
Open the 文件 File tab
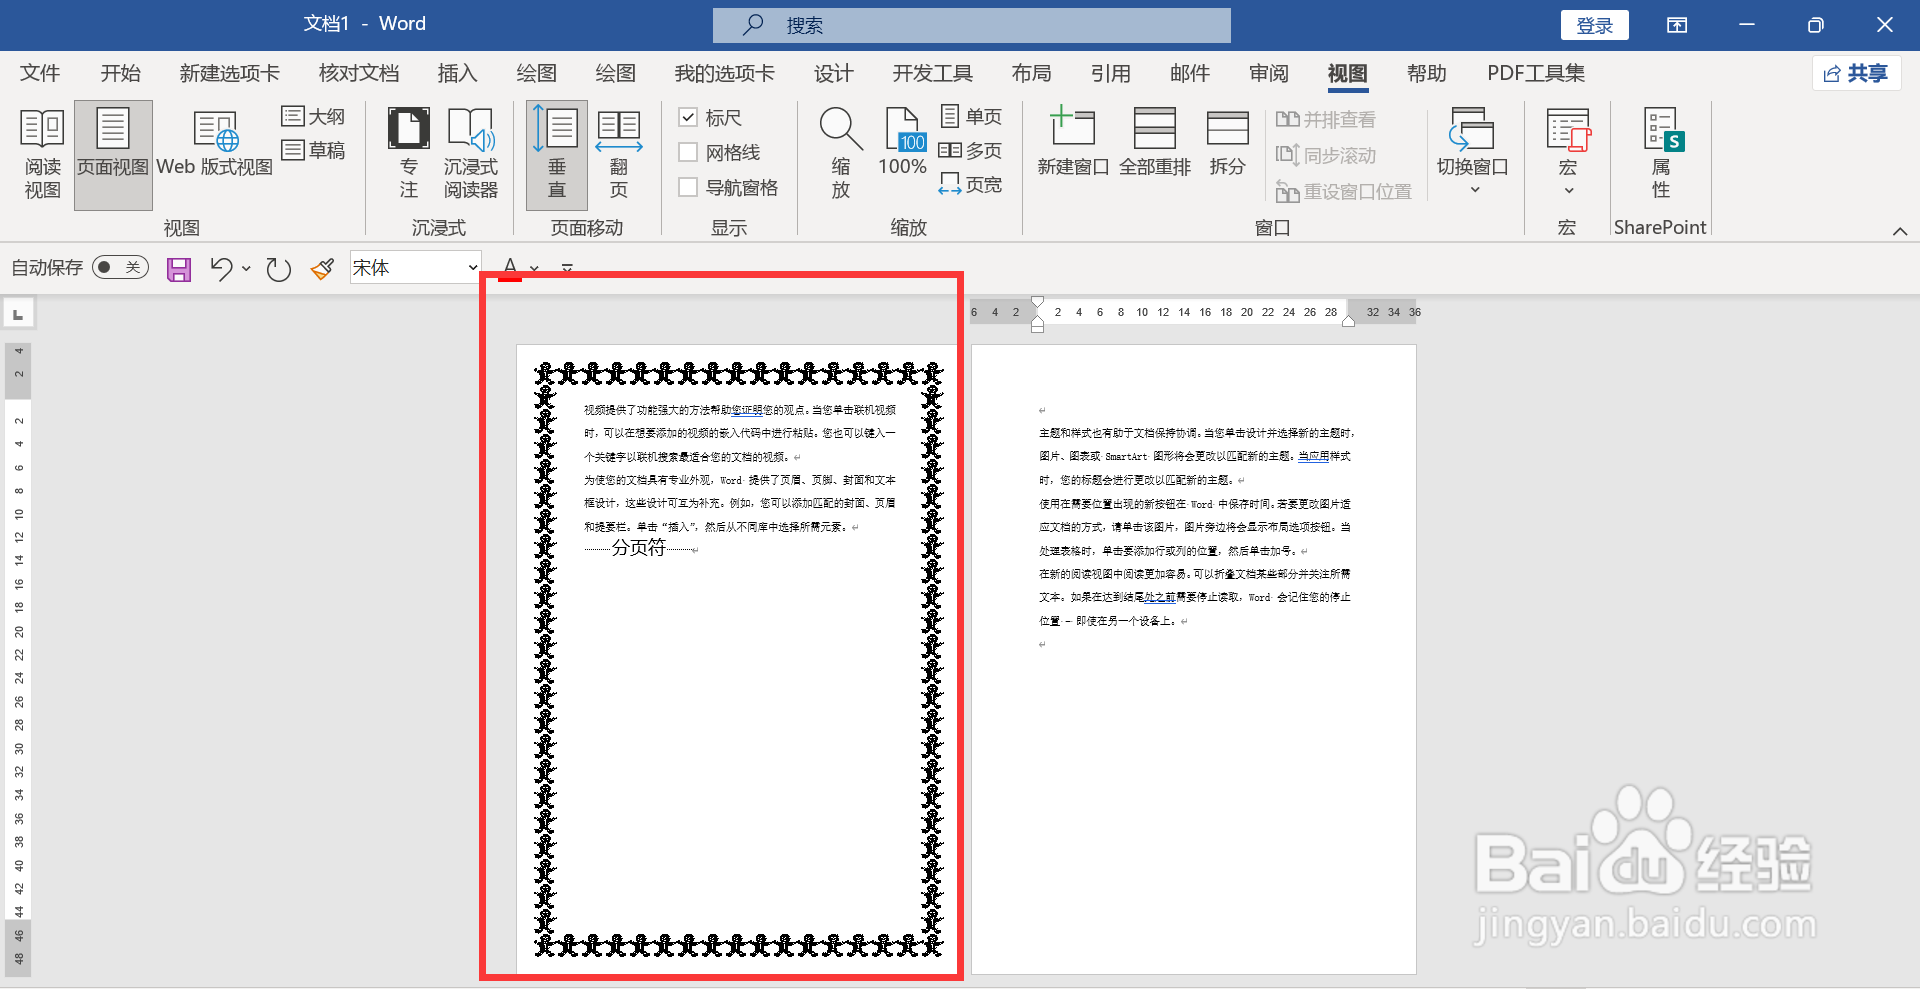click(40, 73)
